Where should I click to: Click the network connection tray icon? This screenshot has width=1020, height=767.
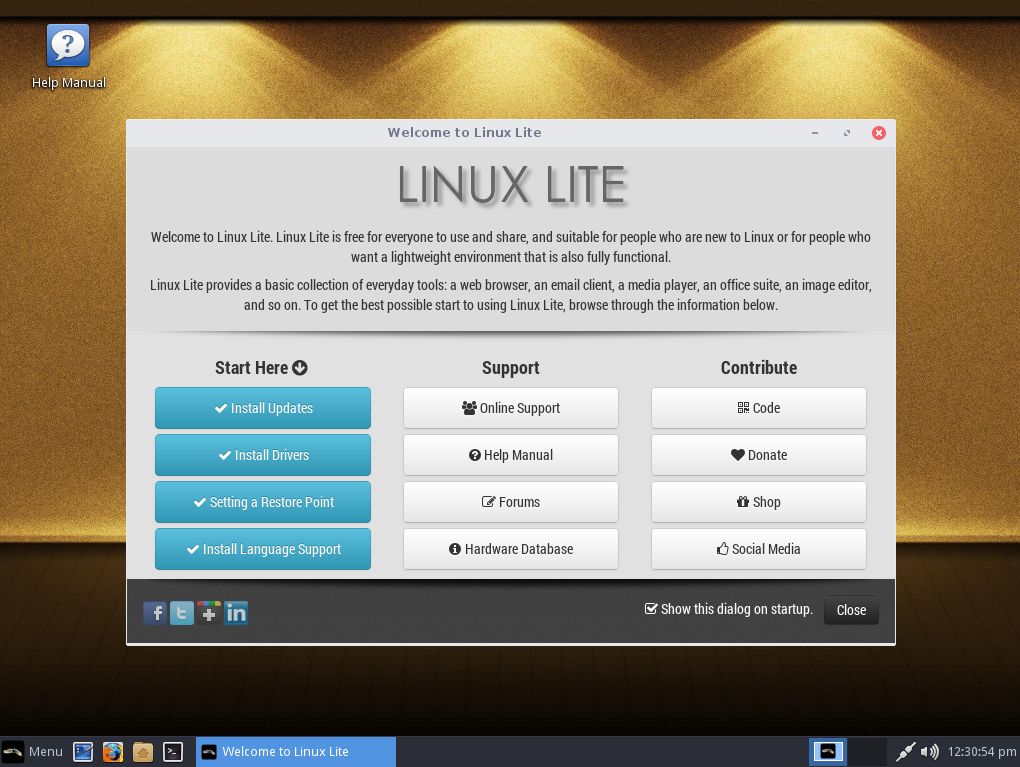905,752
